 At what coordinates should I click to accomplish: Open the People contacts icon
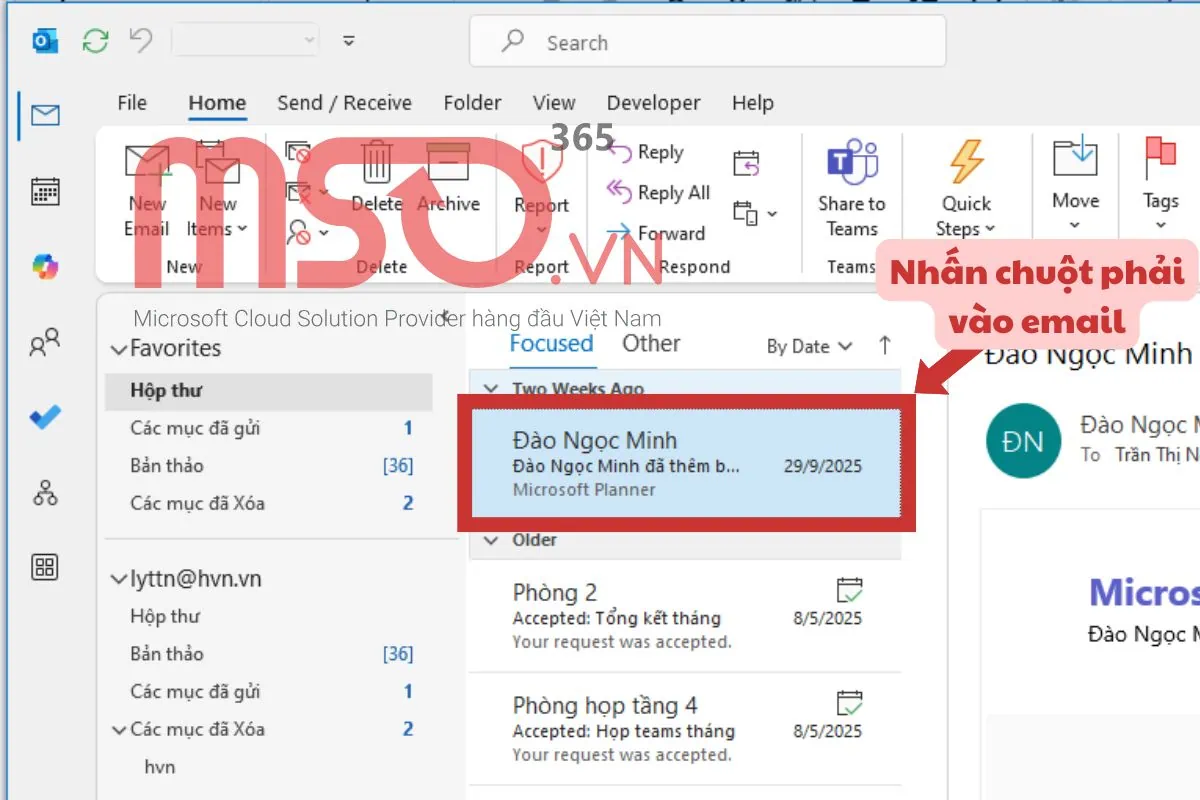coord(45,343)
